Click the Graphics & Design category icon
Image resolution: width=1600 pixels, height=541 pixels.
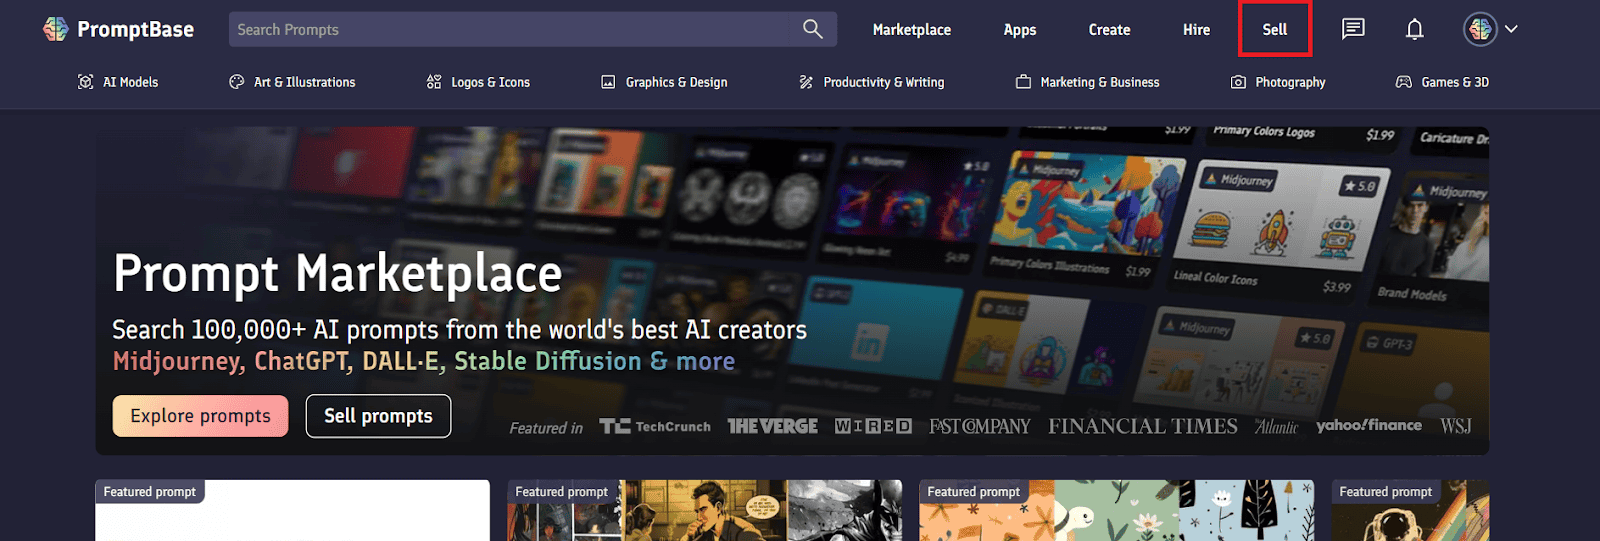(x=608, y=82)
